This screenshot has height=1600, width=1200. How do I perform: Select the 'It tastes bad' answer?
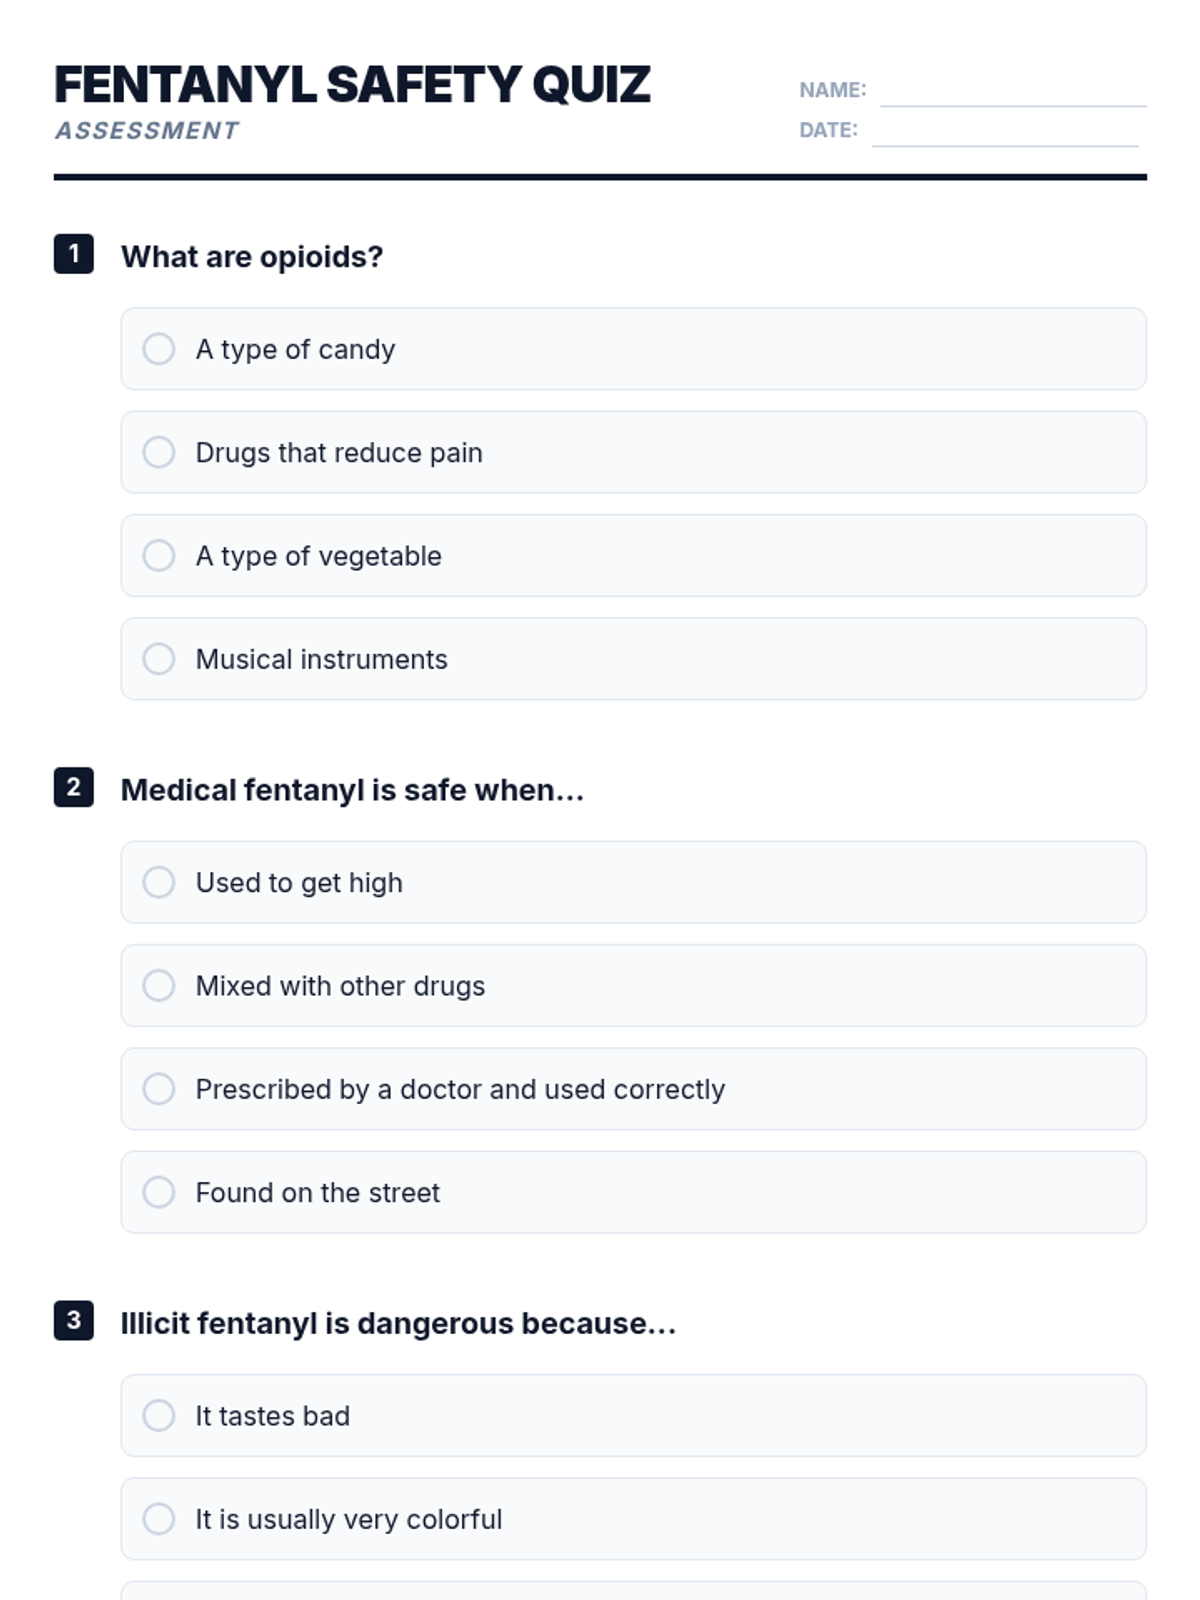159,1416
